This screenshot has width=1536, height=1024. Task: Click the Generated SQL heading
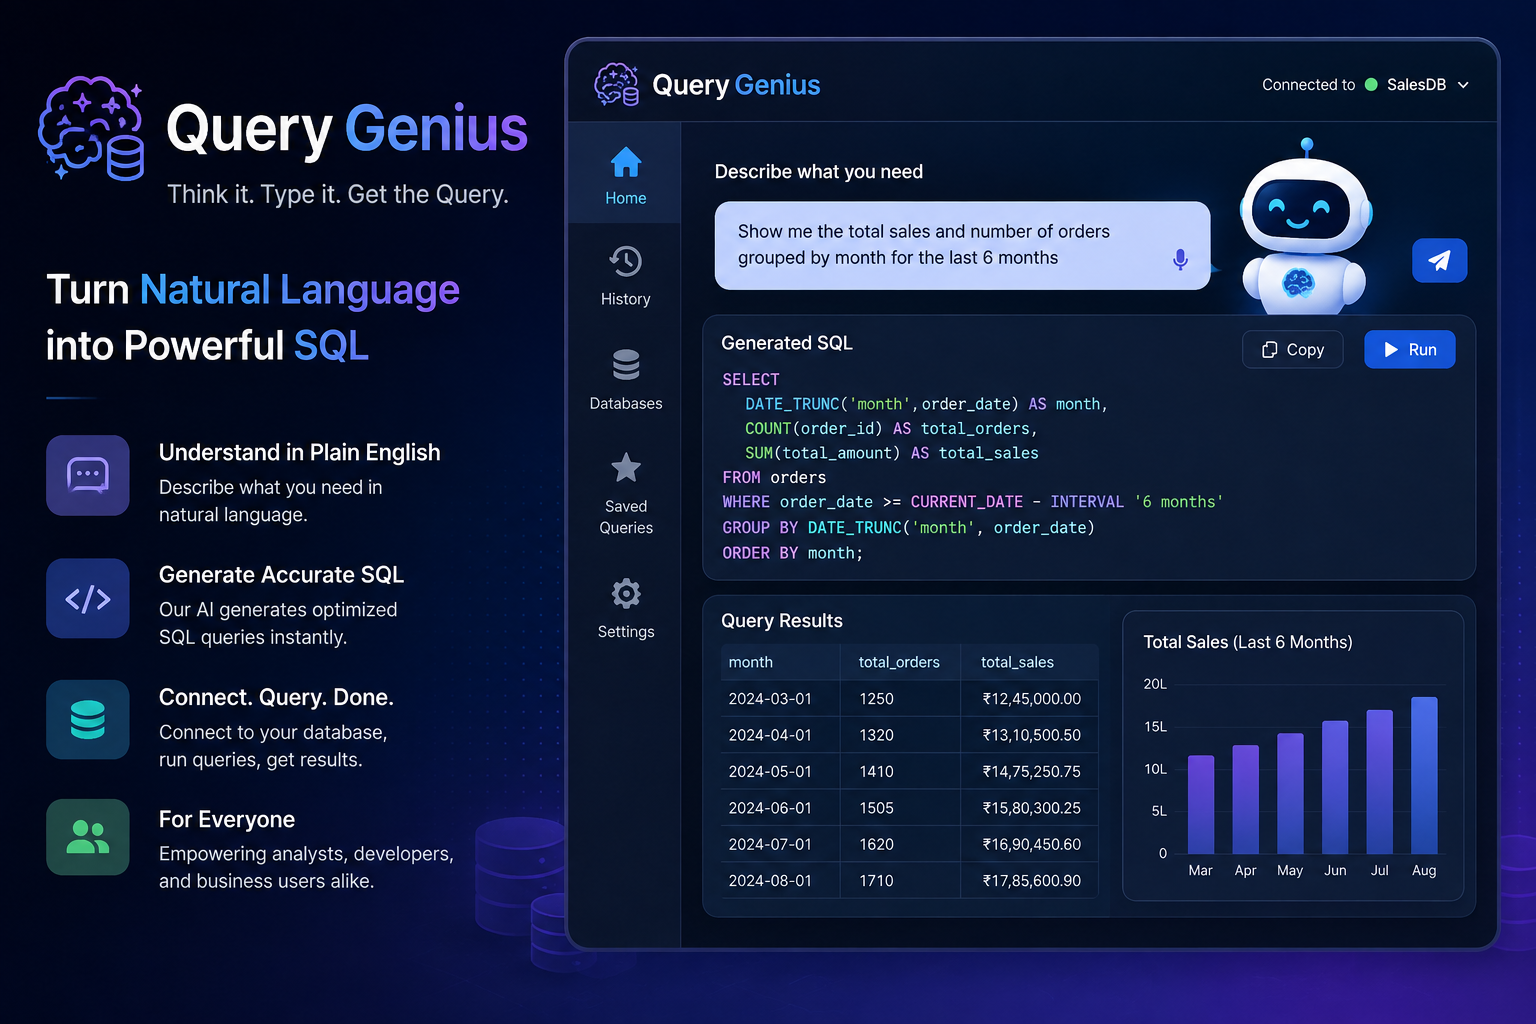pos(787,343)
